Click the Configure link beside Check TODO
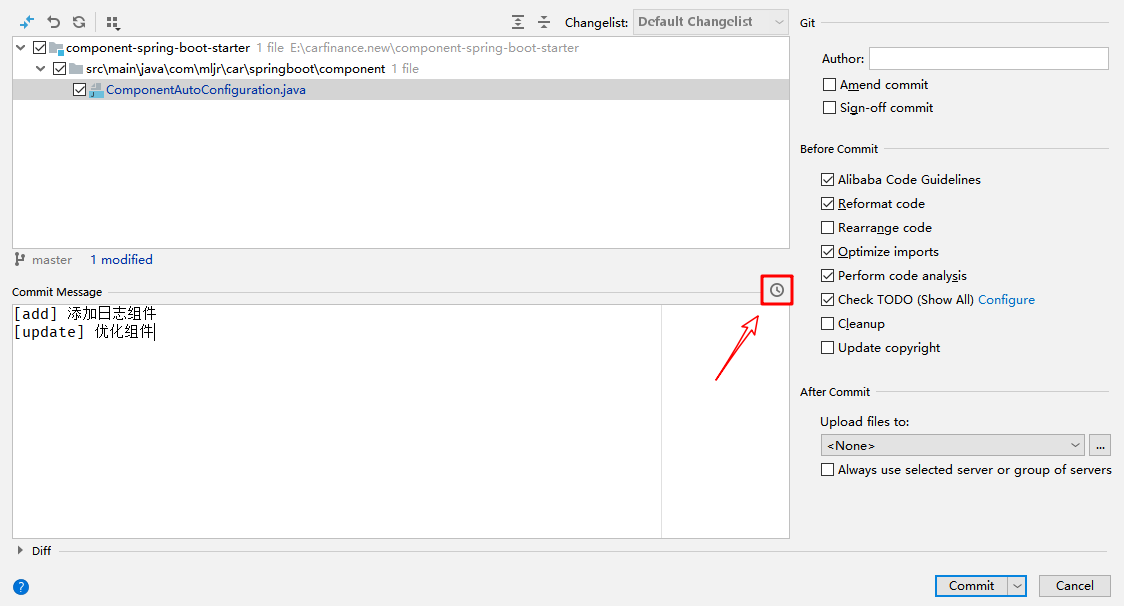Image resolution: width=1124 pixels, height=606 pixels. pyautogui.click(x=1006, y=300)
